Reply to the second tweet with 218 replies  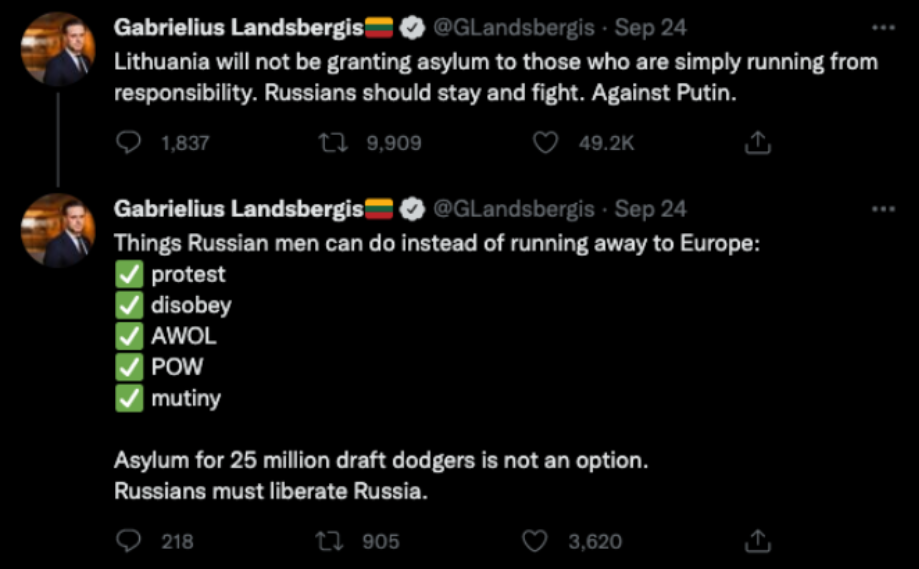tap(129, 541)
